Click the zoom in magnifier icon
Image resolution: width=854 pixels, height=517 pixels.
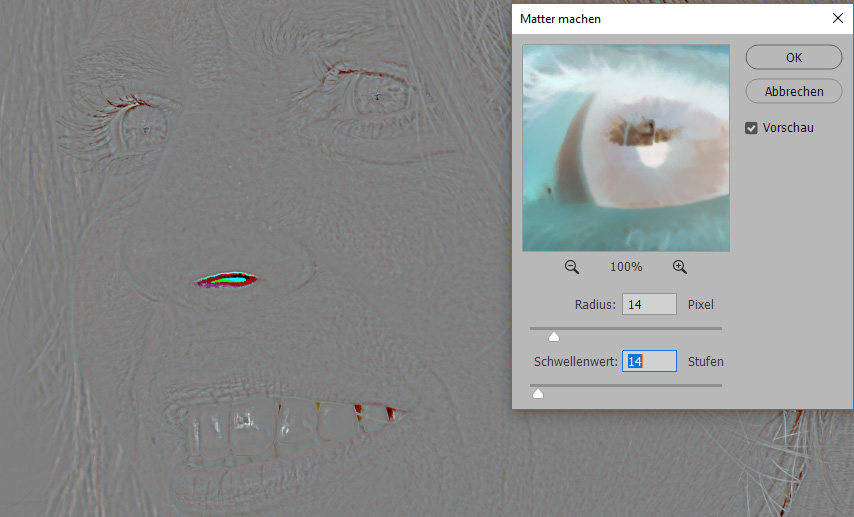point(680,267)
